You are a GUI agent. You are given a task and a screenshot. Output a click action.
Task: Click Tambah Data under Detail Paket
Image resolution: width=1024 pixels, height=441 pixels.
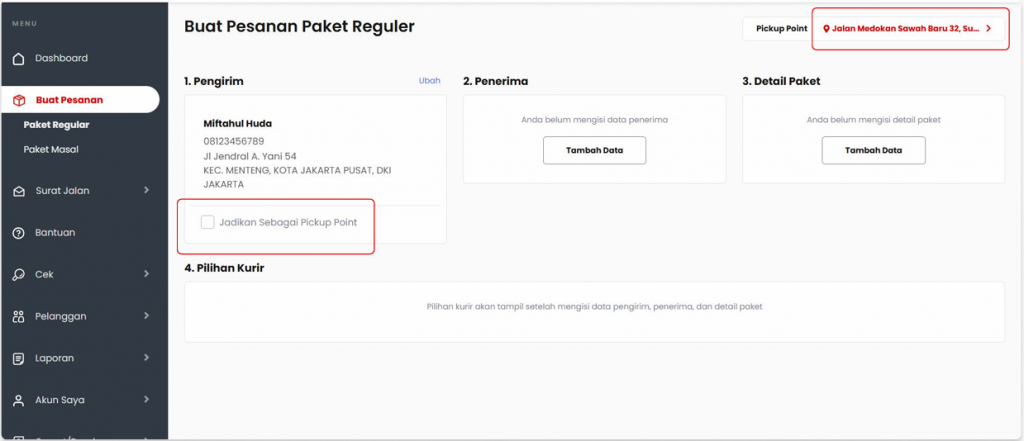pos(873,150)
